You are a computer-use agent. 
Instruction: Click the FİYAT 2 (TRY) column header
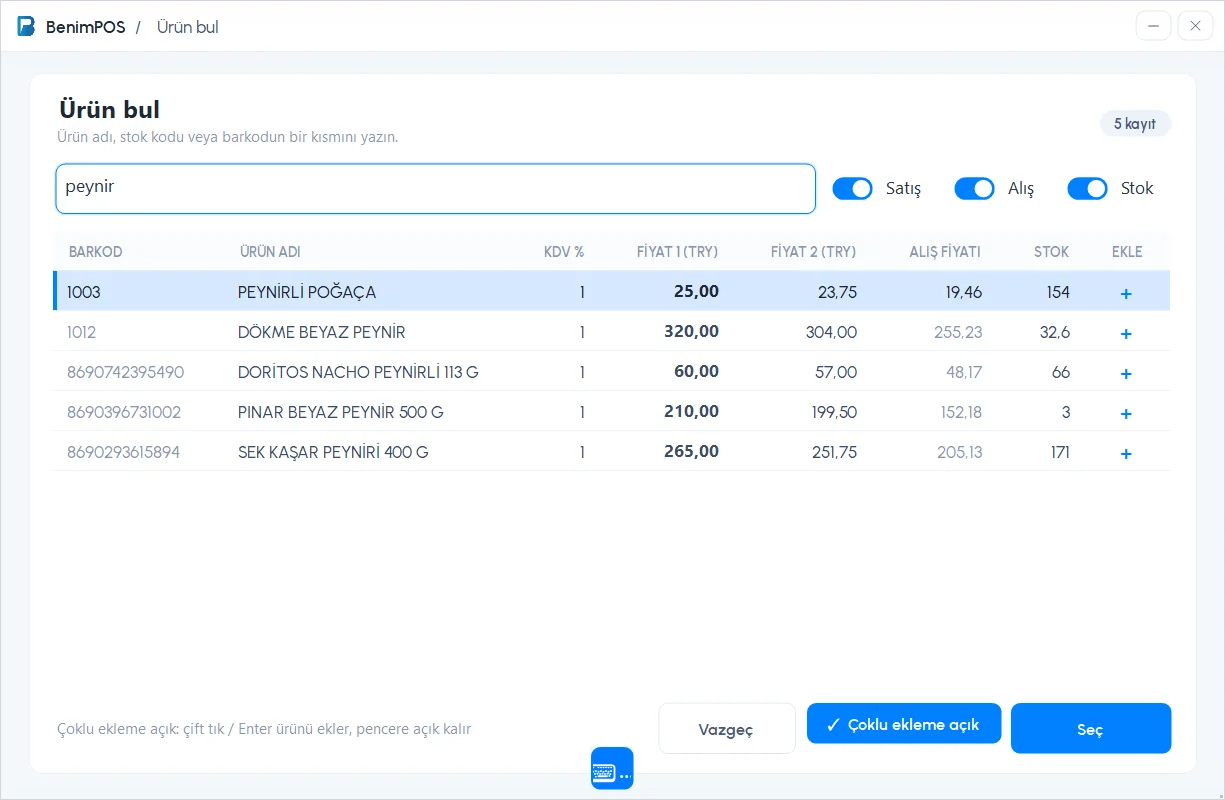click(813, 252)
